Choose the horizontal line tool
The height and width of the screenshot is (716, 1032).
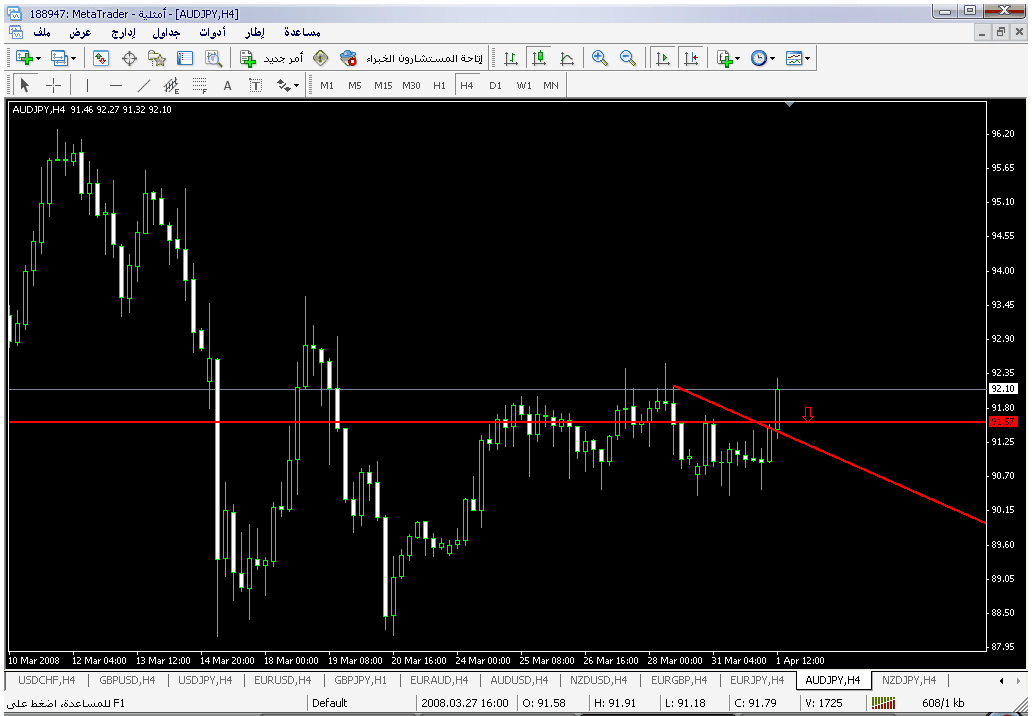pyautogui.click(x=115, y=85)
